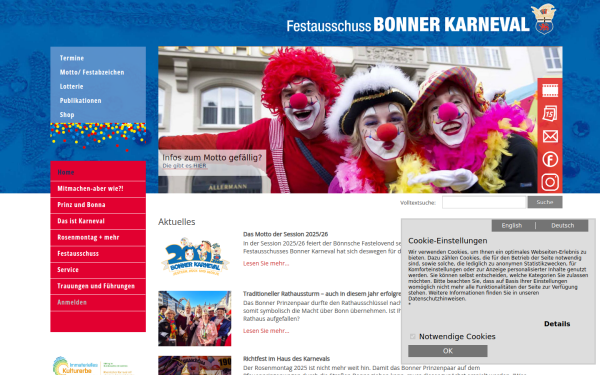The width and height of the screenshot is (600, 375).
Task: Click the Infos zum Motto gefällig? caption
Action: tap(212, 157)
